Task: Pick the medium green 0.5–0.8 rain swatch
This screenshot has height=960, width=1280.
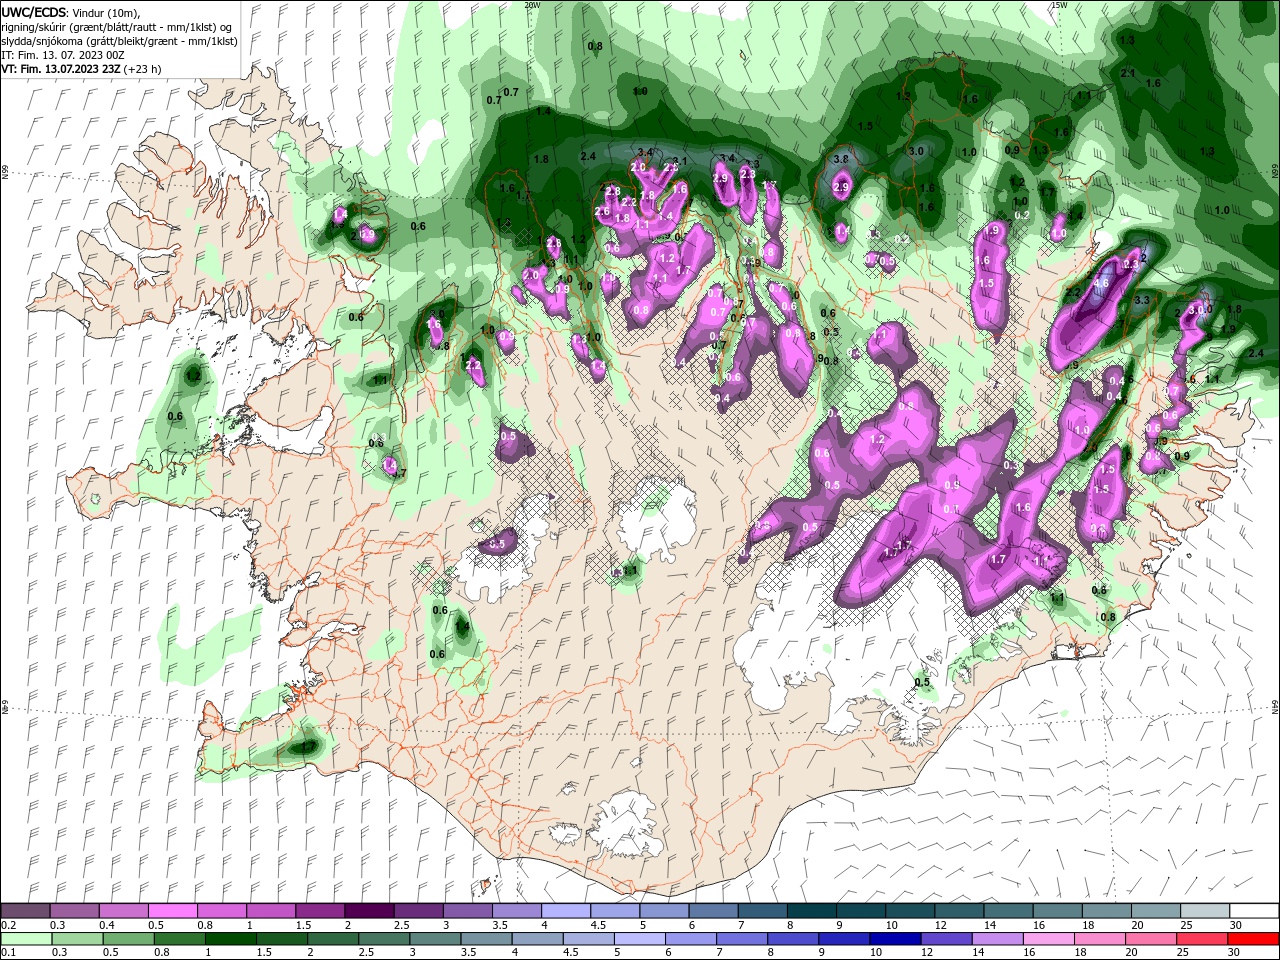Action: coord(128,939)
